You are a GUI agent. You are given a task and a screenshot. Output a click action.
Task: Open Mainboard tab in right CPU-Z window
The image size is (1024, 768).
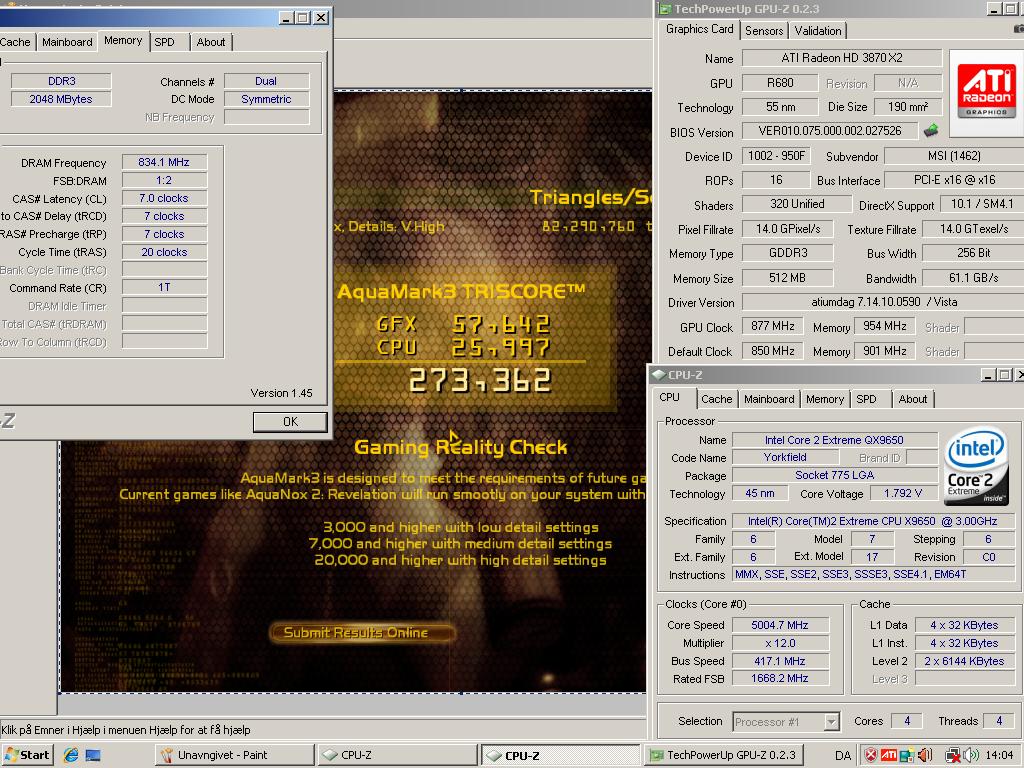(x=769, y=399)
